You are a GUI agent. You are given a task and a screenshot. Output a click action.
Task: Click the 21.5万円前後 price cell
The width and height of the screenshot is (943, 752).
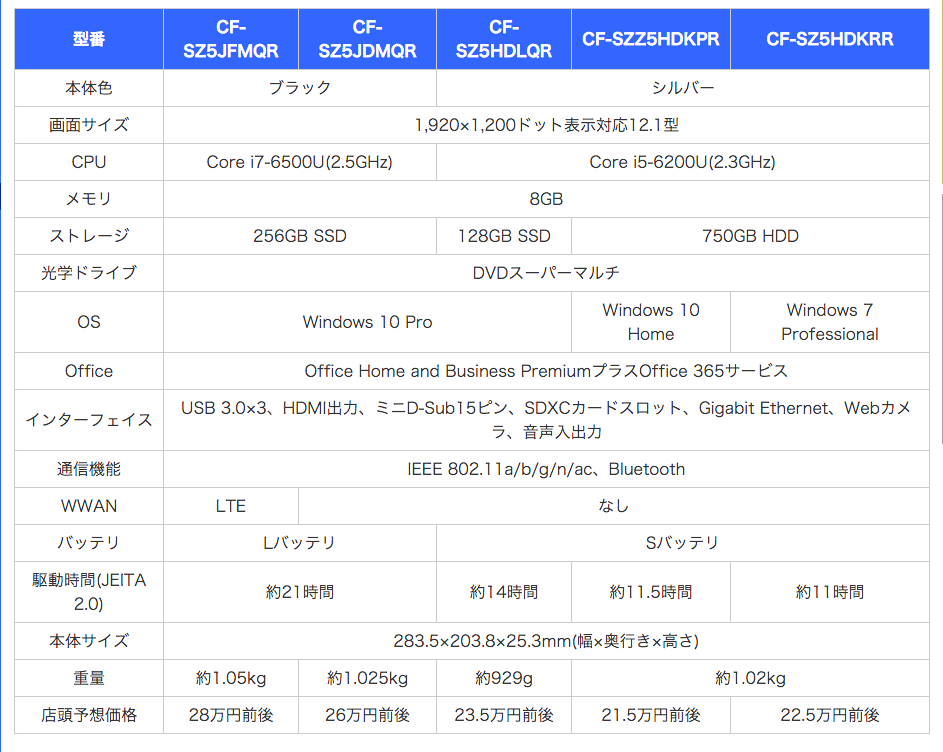tap(651, 715)
